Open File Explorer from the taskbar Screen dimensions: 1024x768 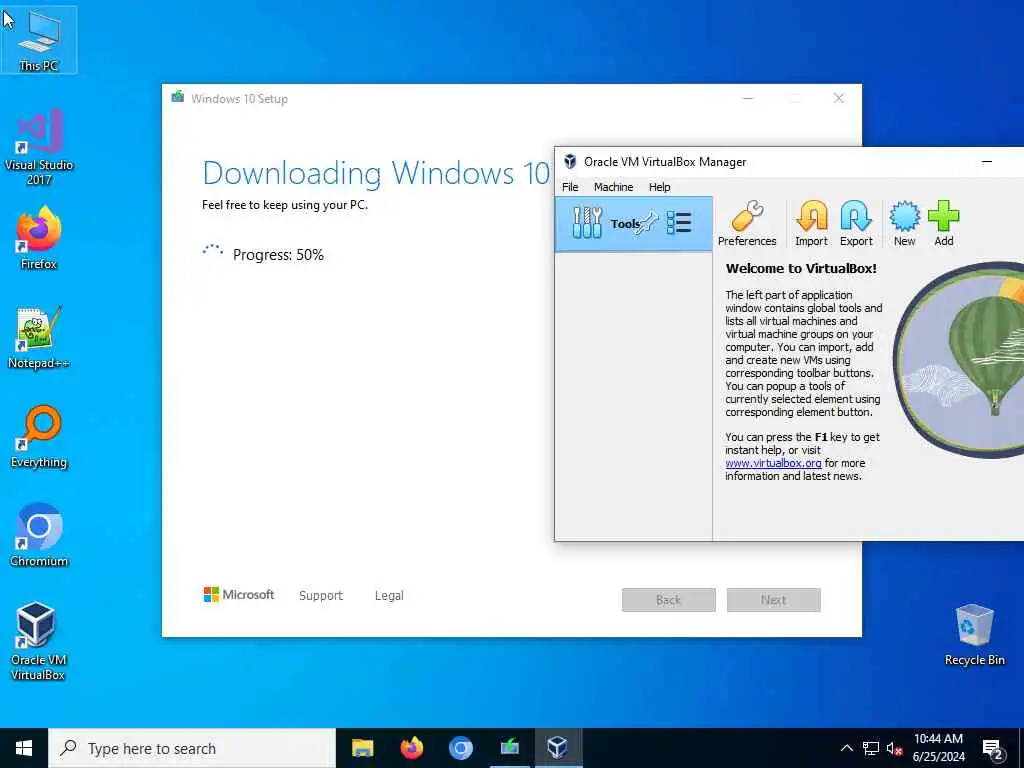point(362,748)
